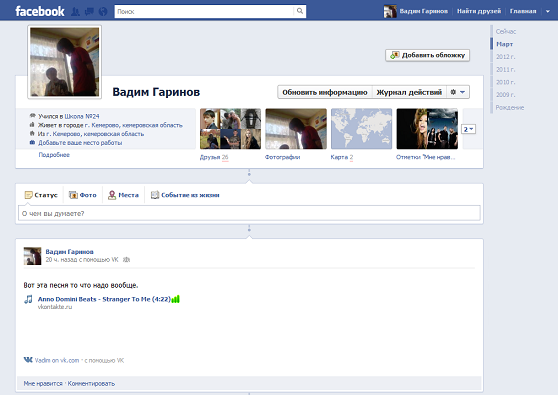
Task: Open hometown Кемерово link
Action: coord(95,134)
